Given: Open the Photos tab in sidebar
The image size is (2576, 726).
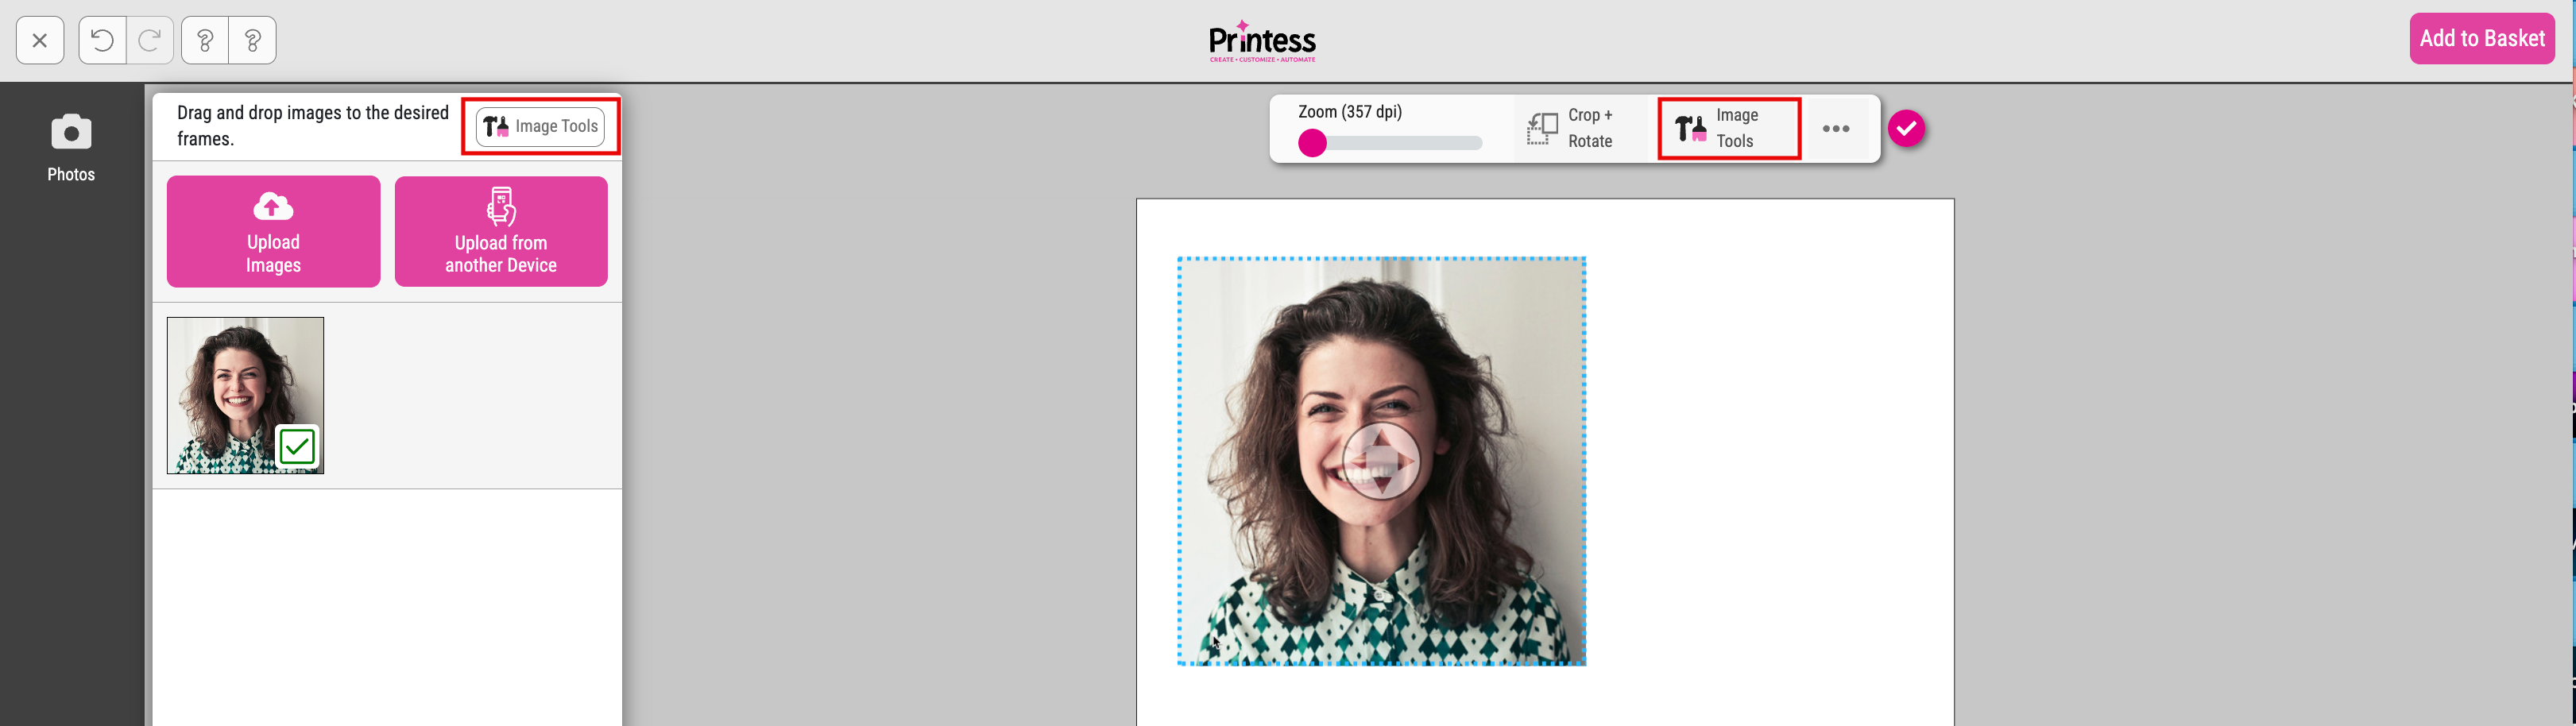Looking at the screenshot, I should tap(71, 148).
